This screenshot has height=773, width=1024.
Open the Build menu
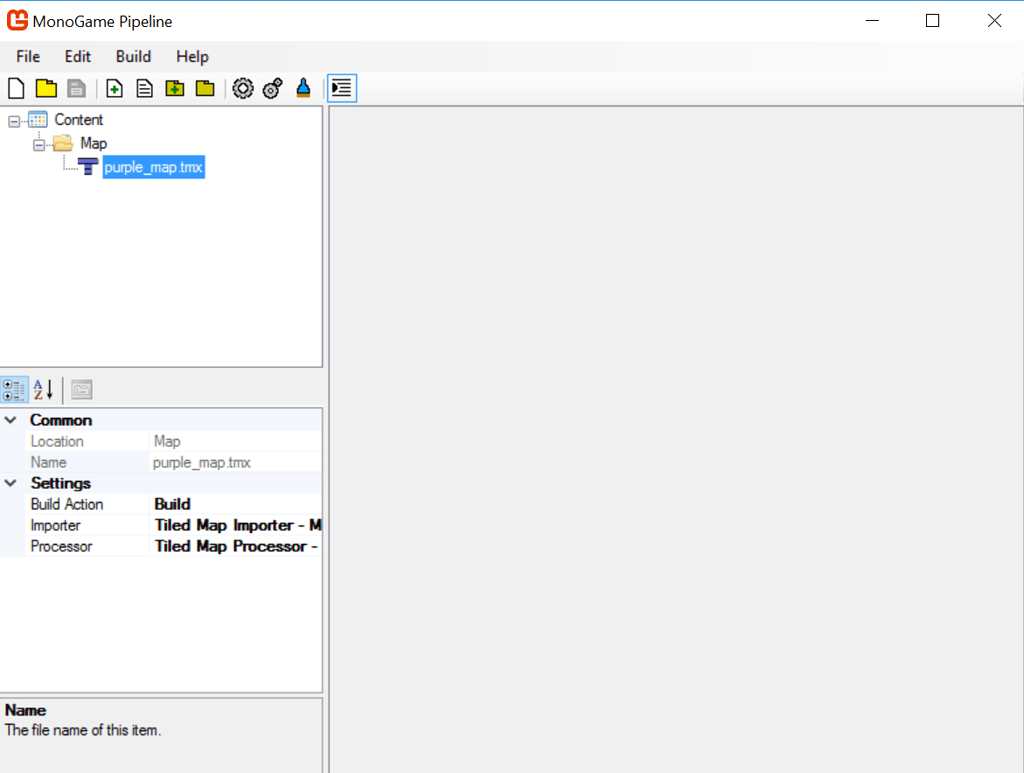coord(133,57)
